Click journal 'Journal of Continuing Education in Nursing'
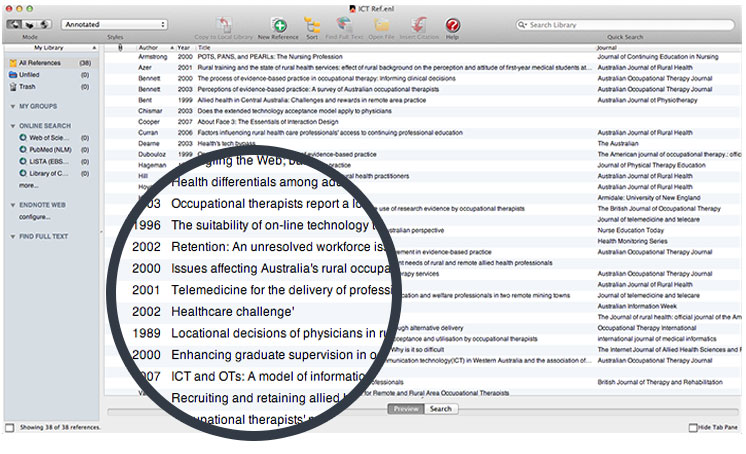The width and height of the screenshot is (746, 454). 658,57
